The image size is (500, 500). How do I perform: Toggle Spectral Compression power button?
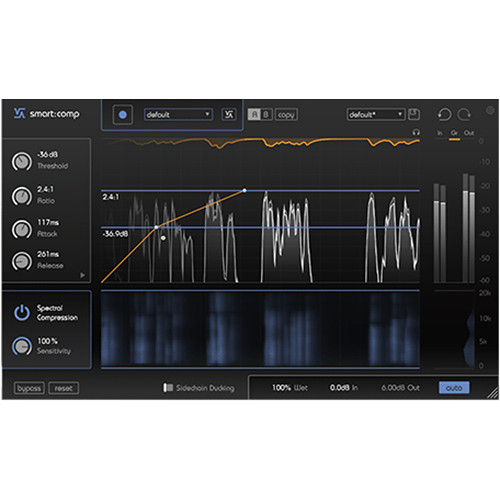pos(22,313)
